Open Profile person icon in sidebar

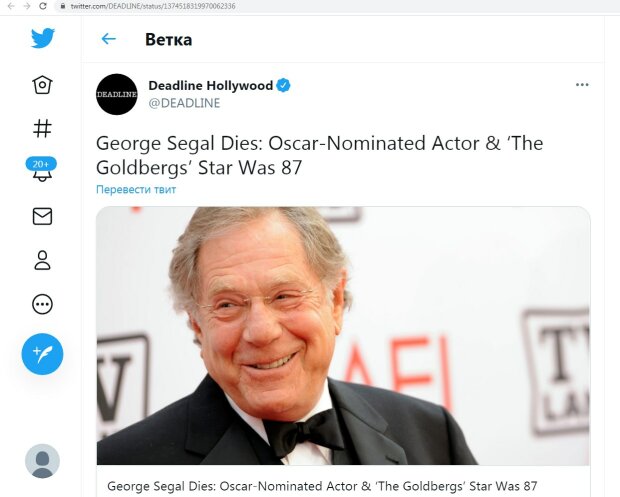[x=42, y=260]
